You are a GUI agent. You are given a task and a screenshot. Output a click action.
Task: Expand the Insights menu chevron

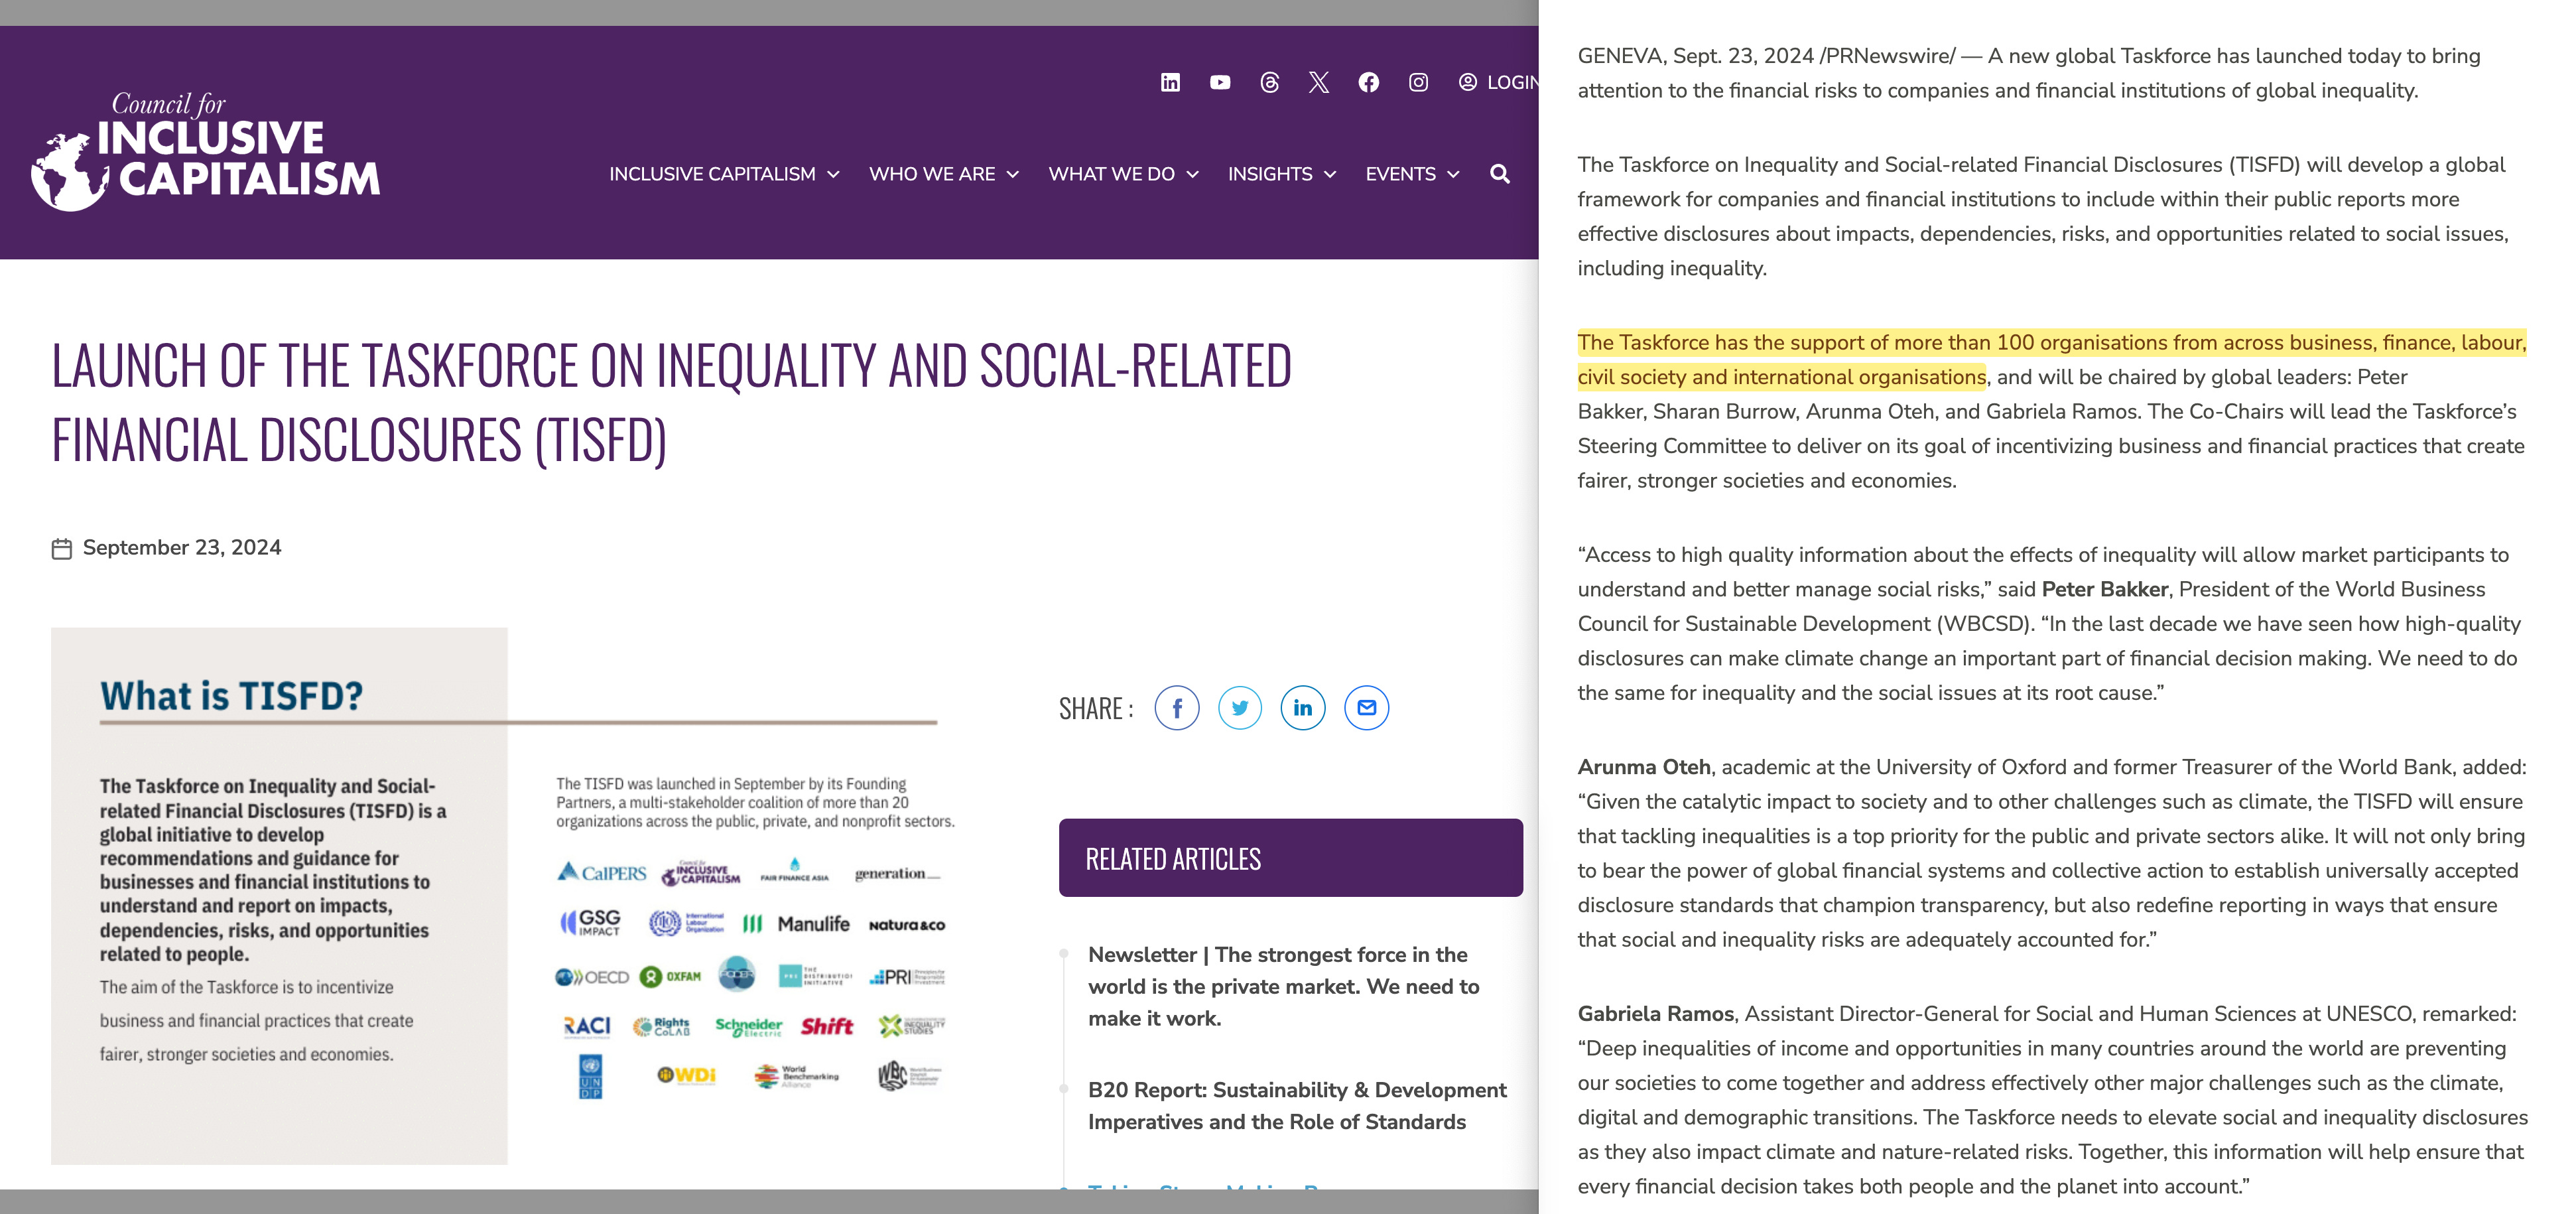click(1330, 174)
